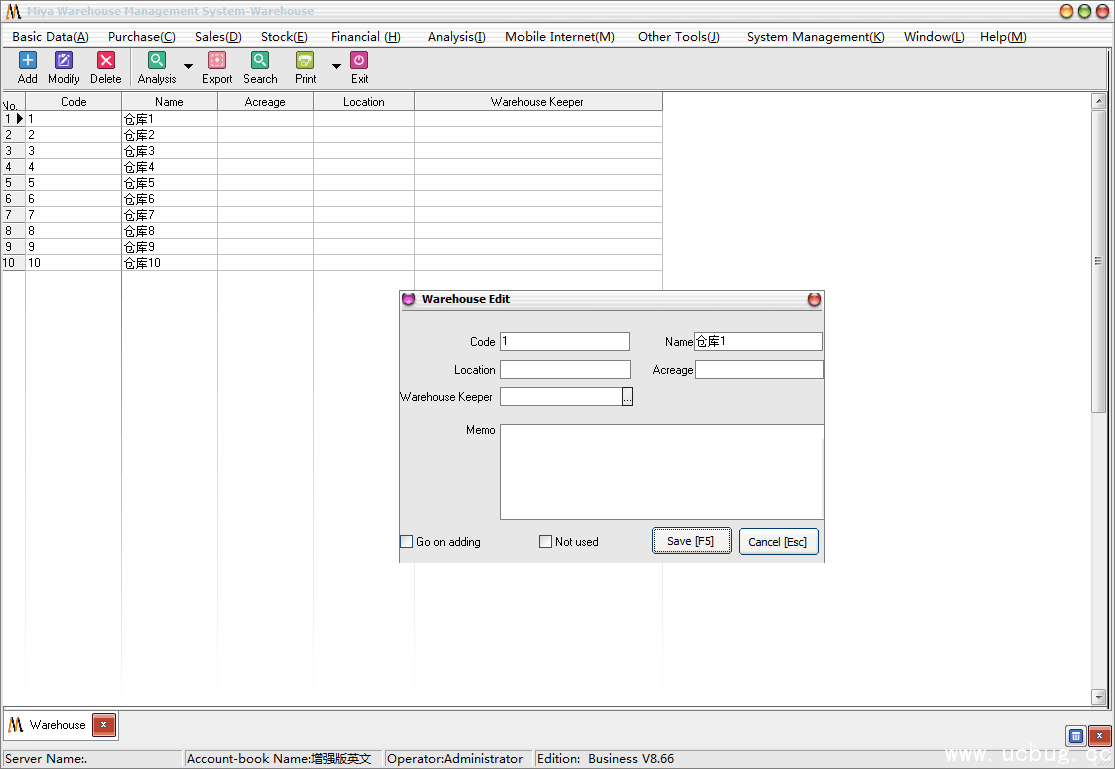Click the Print toolbar icon
The image size is (1115, 769).
[x=305, y=61]
